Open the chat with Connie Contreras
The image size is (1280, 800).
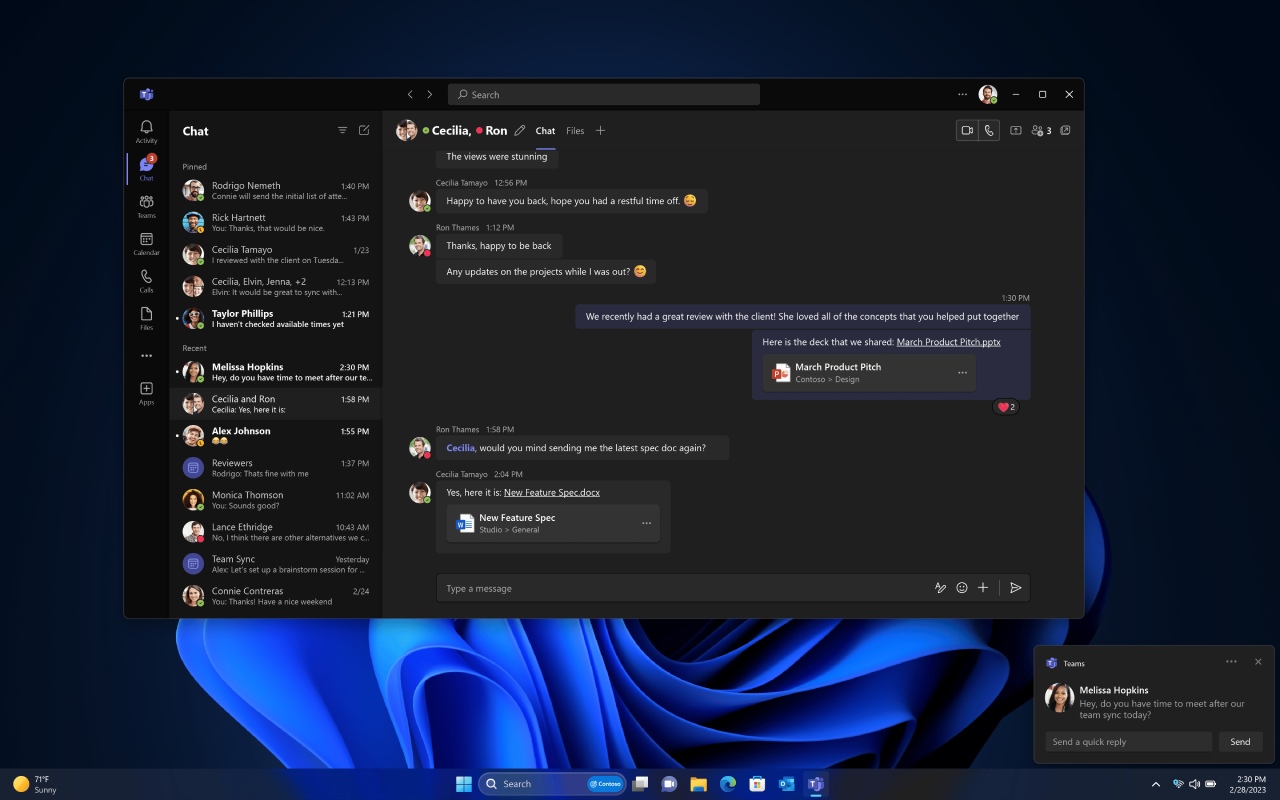[x=275, y=596]
